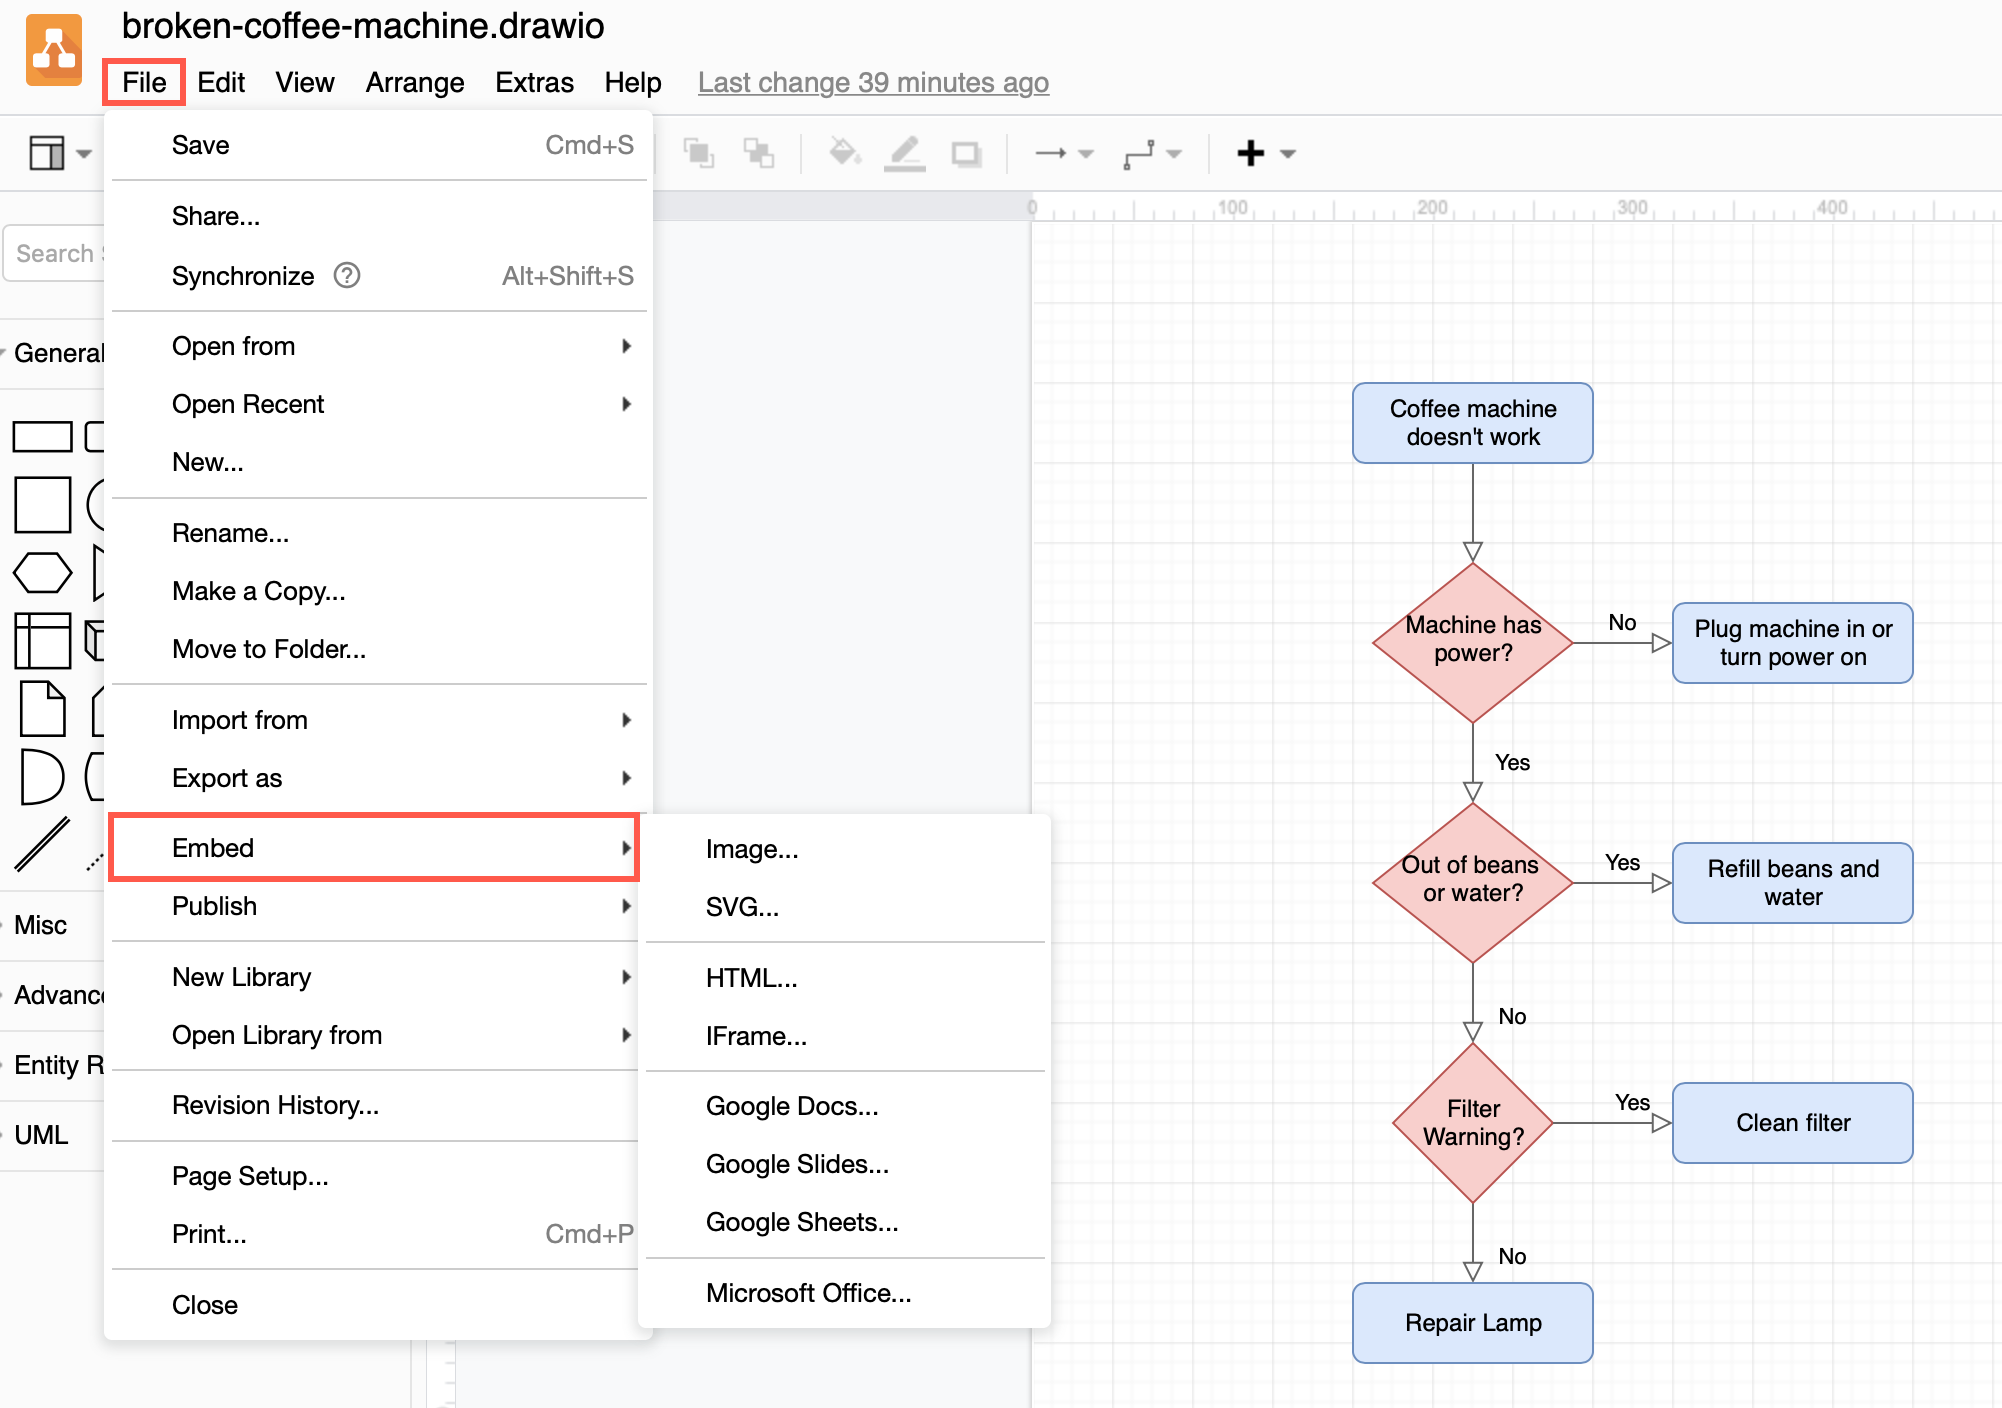2002x1408 pixels.
Task: Select the pencil line-color tool in the toolbar
Action: 903,153
